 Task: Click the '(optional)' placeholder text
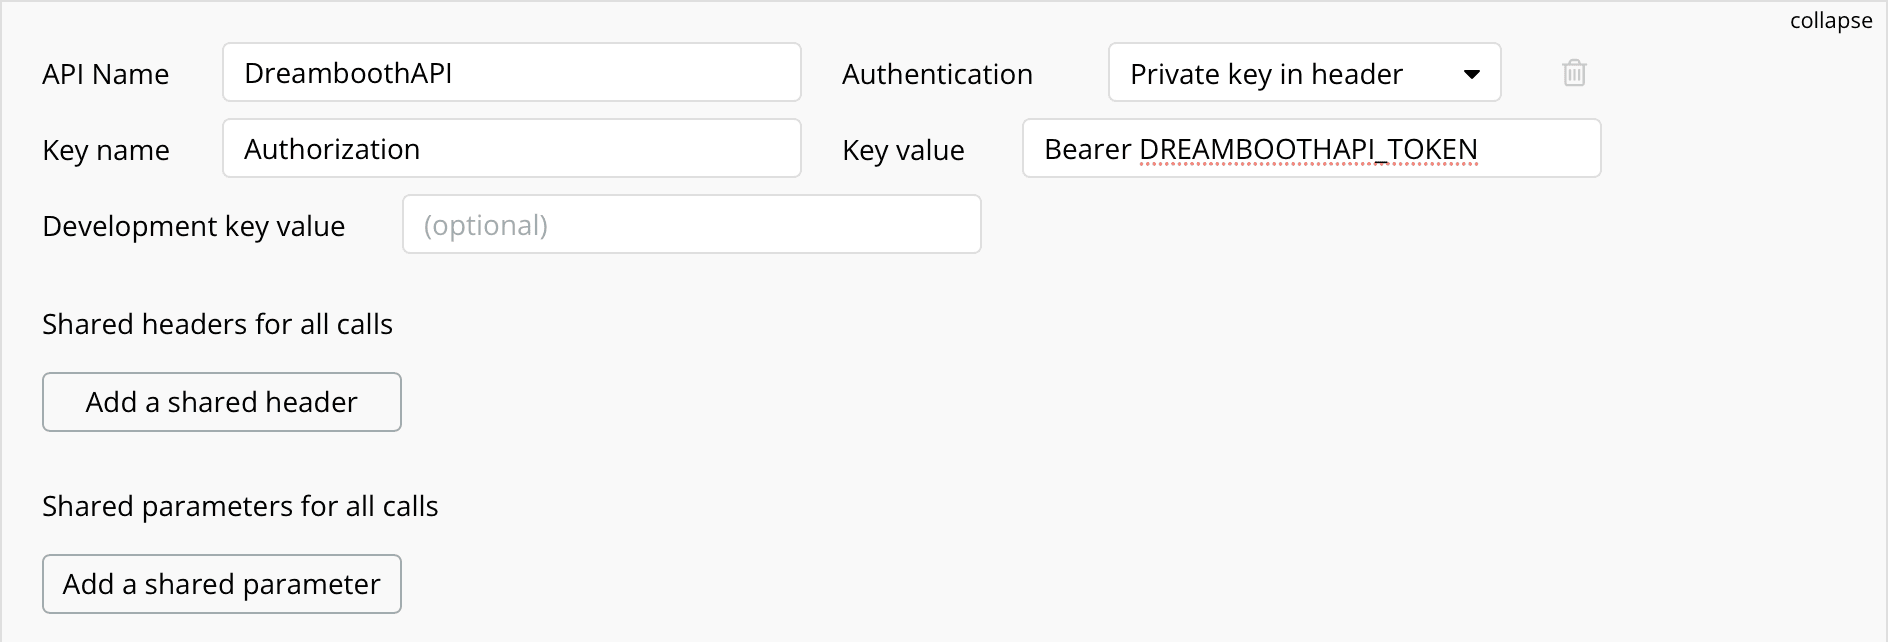(486, 225)
